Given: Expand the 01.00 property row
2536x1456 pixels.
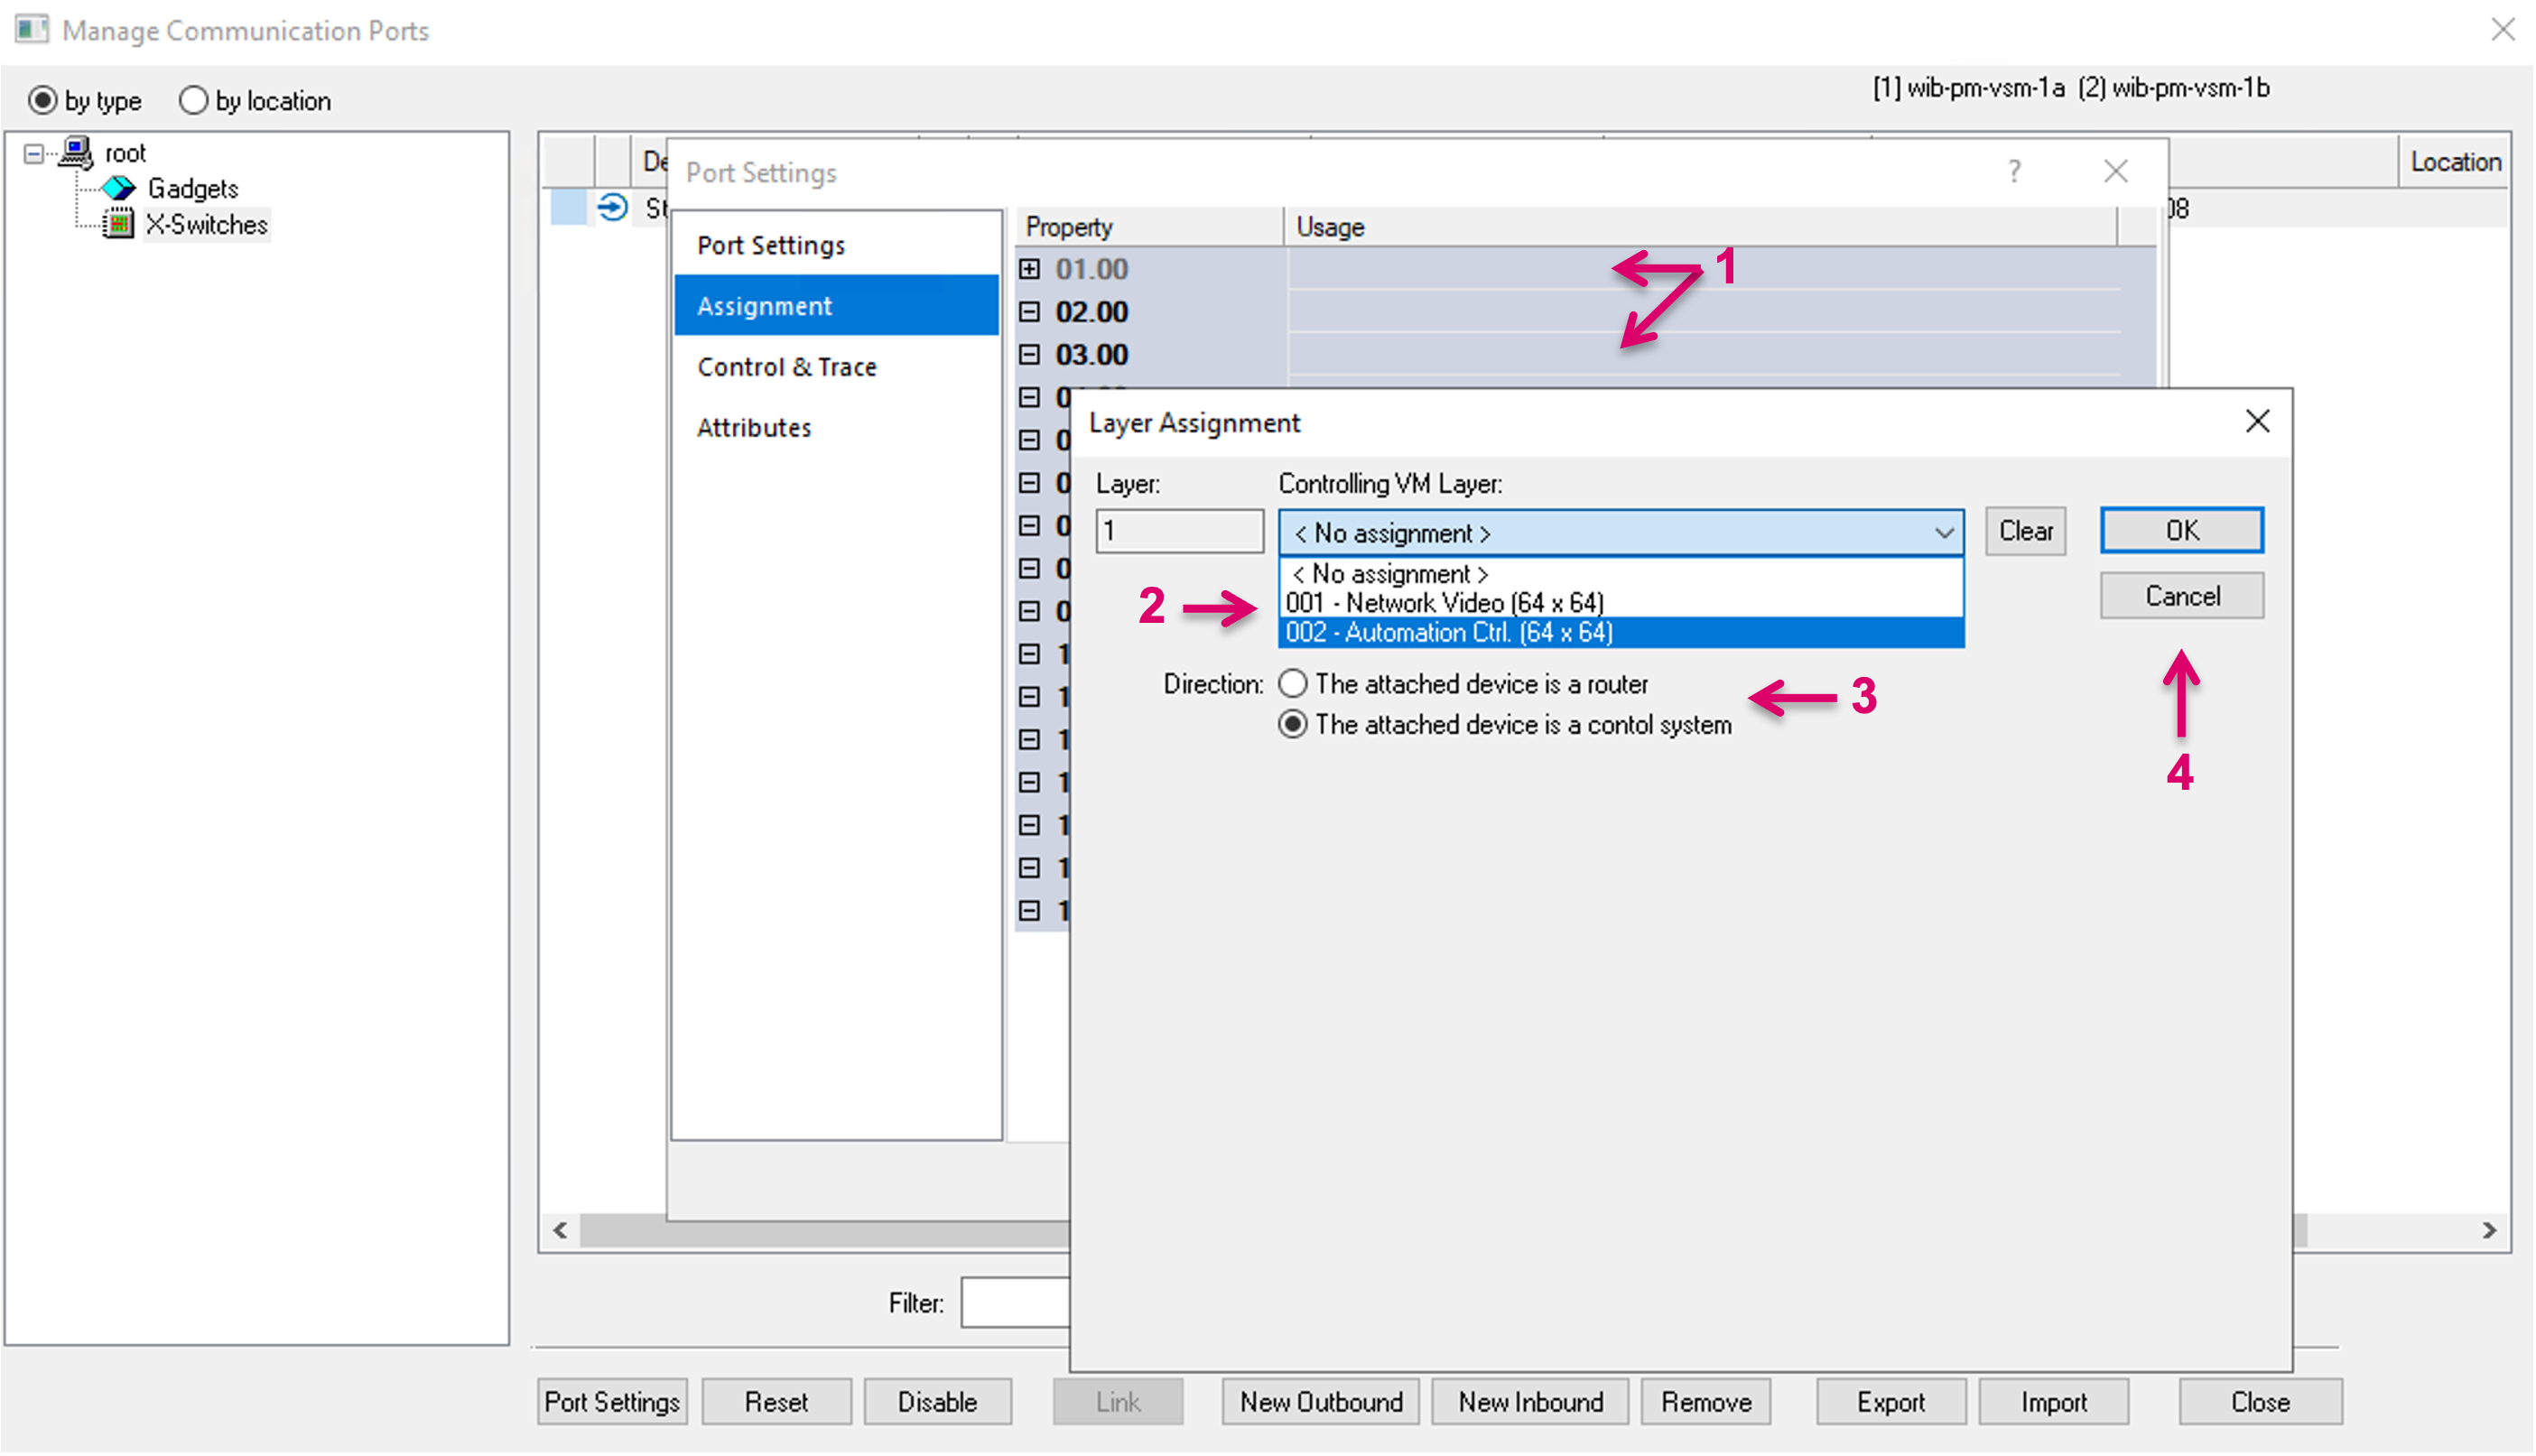Looking at the screenshot, I should [x=1030, y=269].
